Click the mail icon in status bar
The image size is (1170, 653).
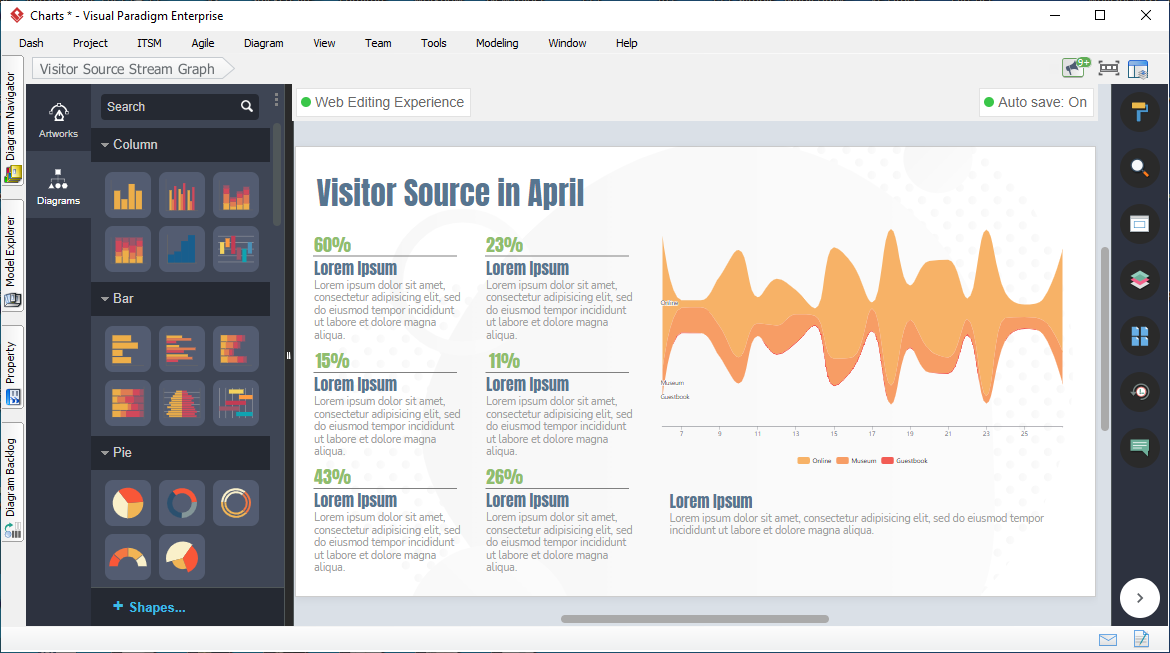point(1108,640)
